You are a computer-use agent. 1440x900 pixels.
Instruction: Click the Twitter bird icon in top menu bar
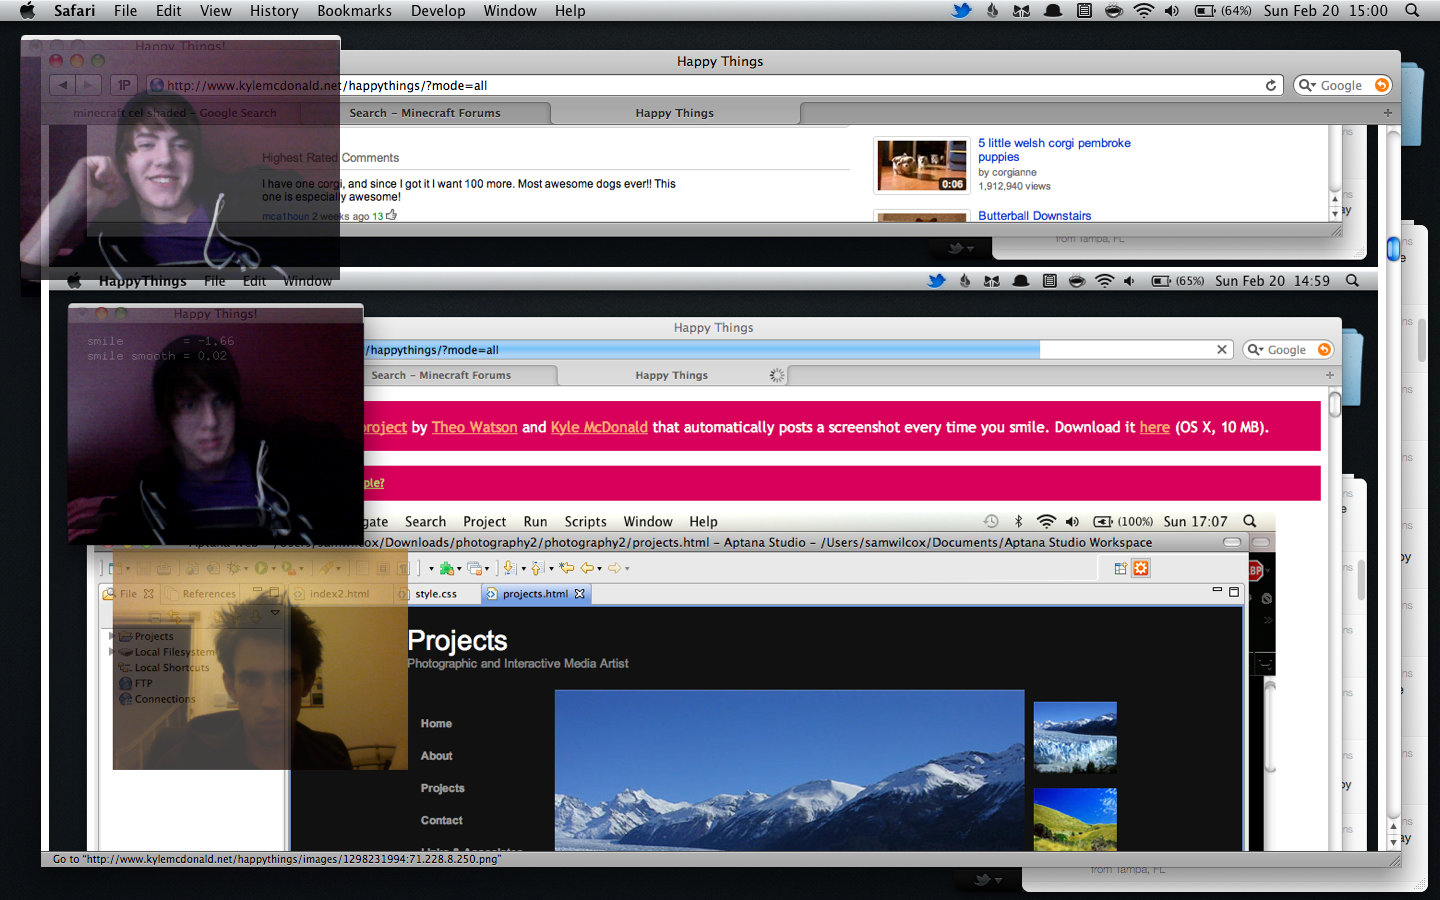point(961,11)
